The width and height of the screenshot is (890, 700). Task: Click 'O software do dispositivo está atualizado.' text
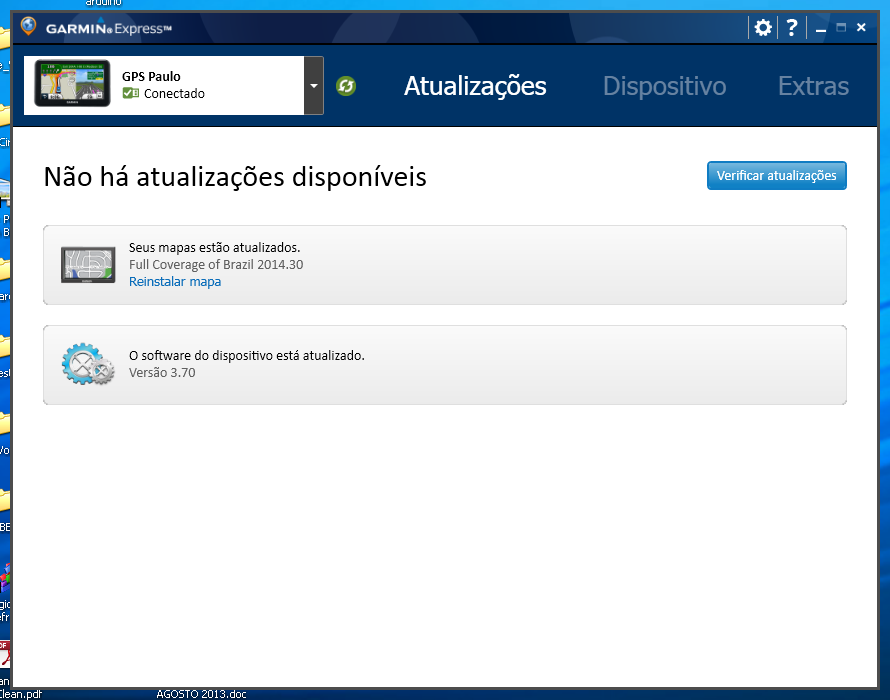point(246,355)
